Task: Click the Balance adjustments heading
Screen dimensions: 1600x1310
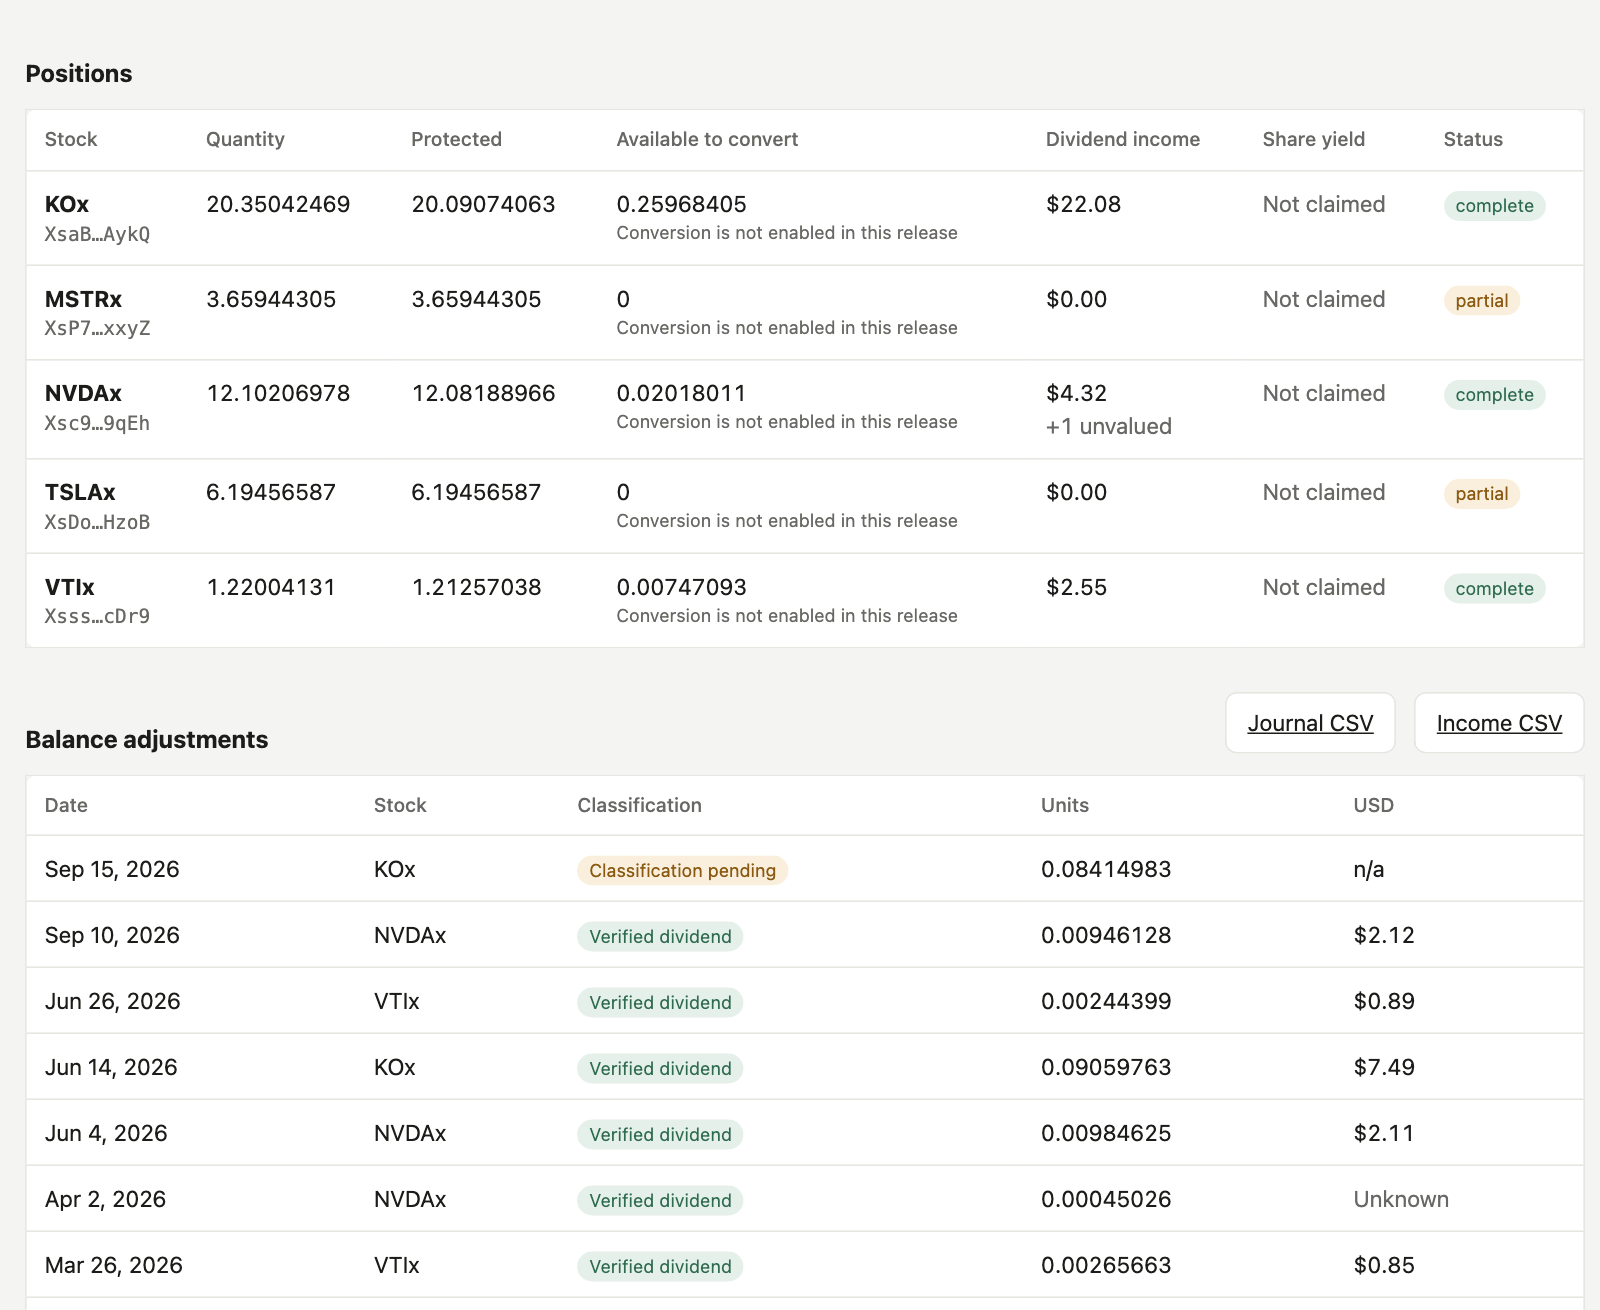Action: pyautogui.click(x=147, y=739)
